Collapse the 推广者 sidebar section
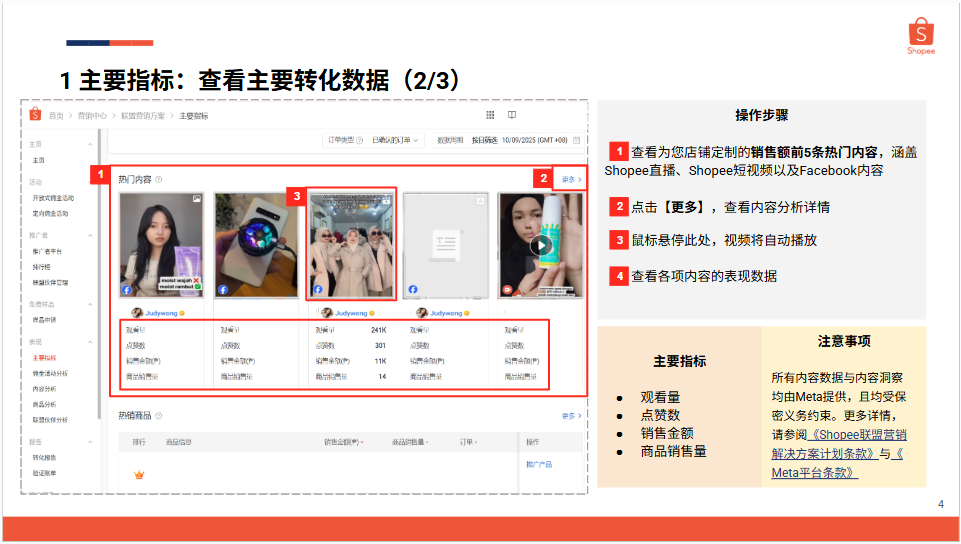This screenshot has width=961, height=544. tap(90, 235)
